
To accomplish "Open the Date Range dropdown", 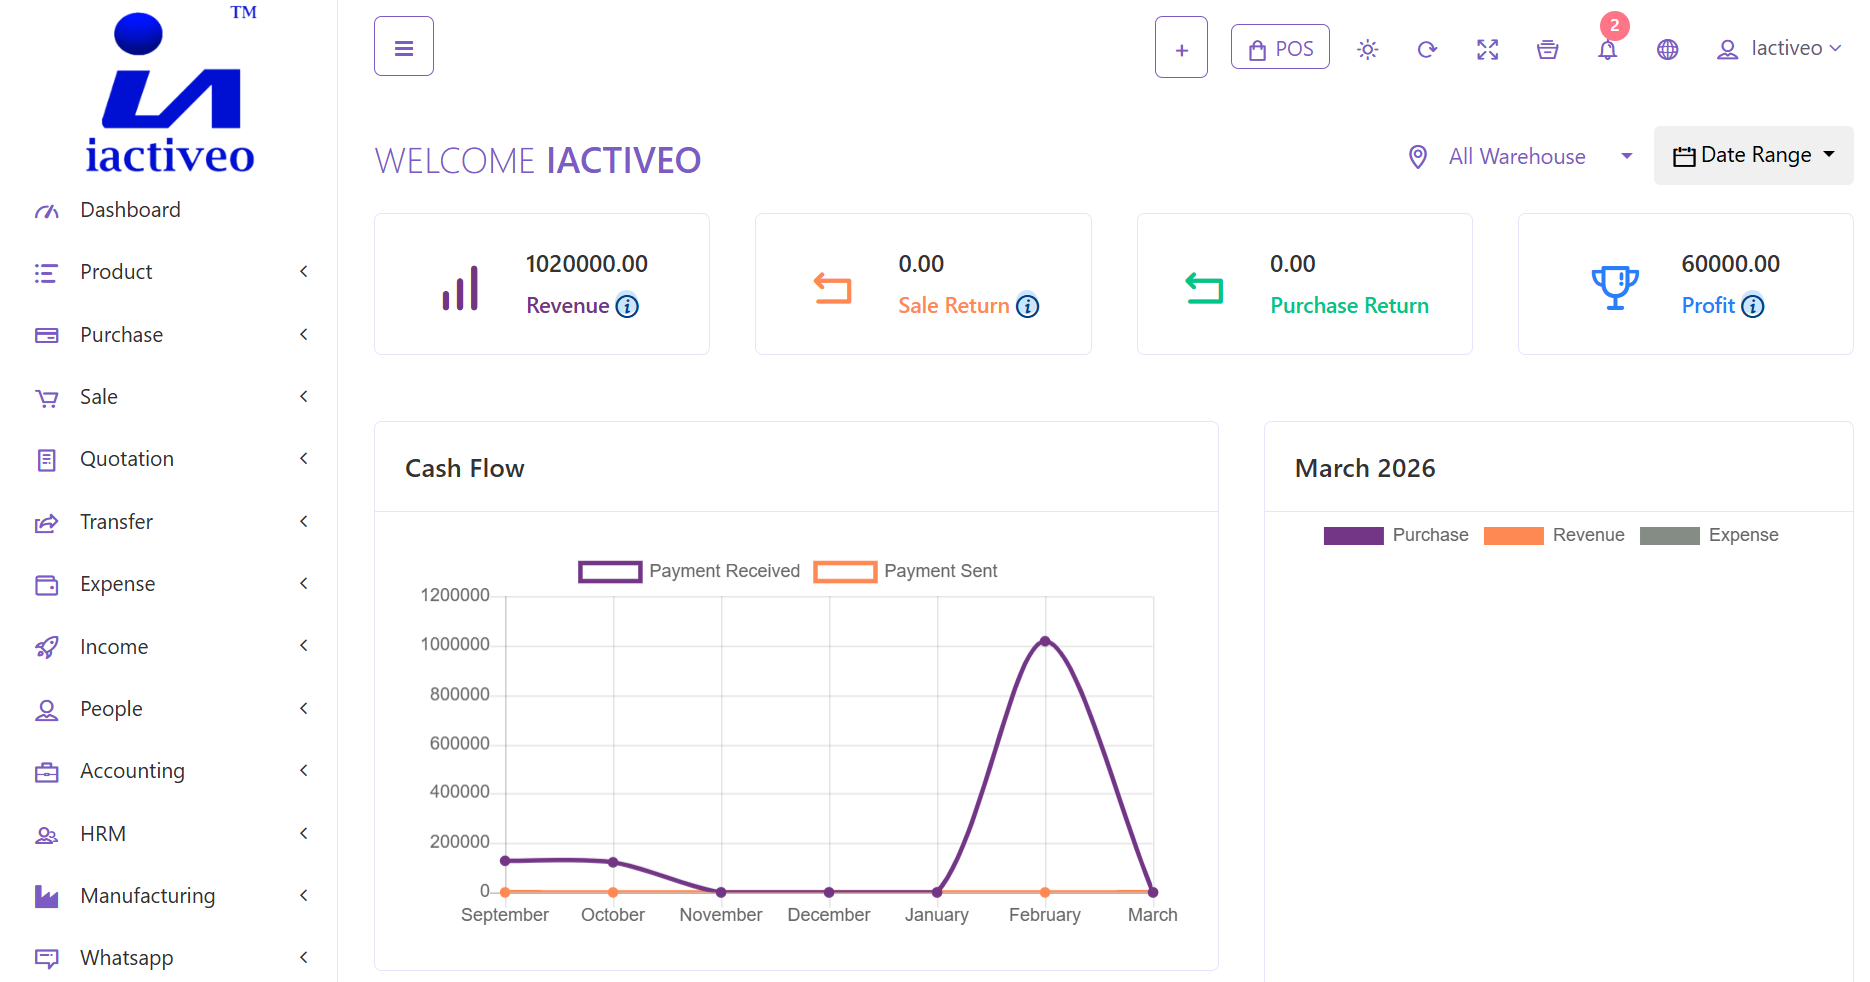I will pyautogui.click(x=1753, y=155).
